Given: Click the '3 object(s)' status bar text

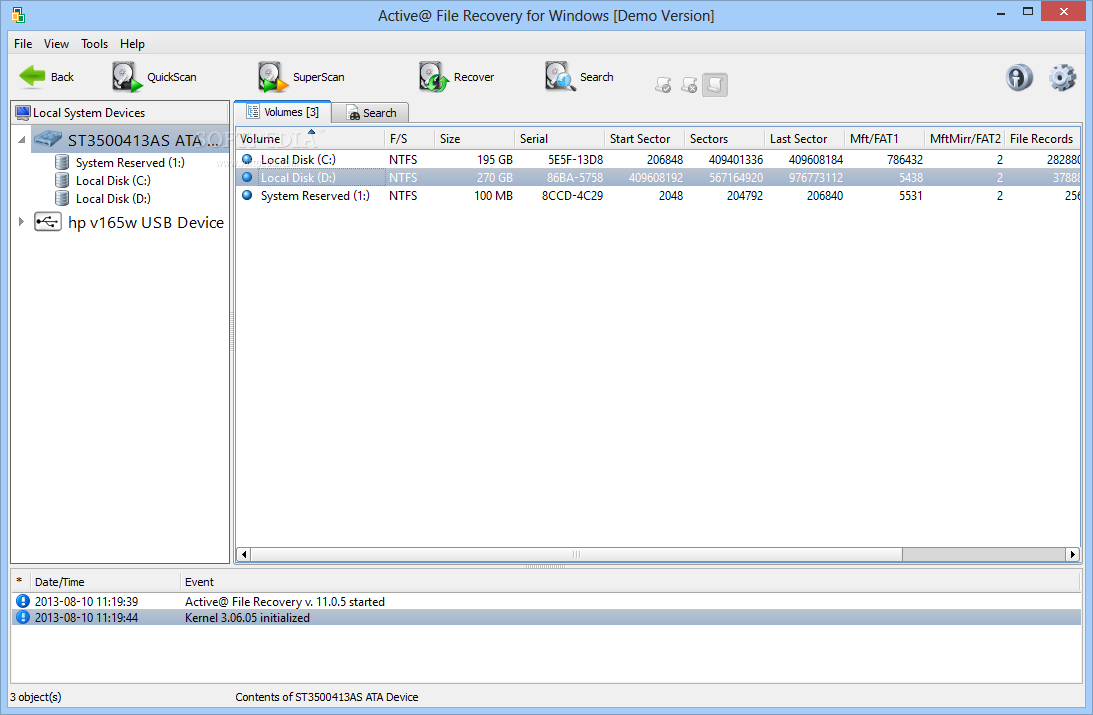Looking at the screenshot, I should click(36, 697).
